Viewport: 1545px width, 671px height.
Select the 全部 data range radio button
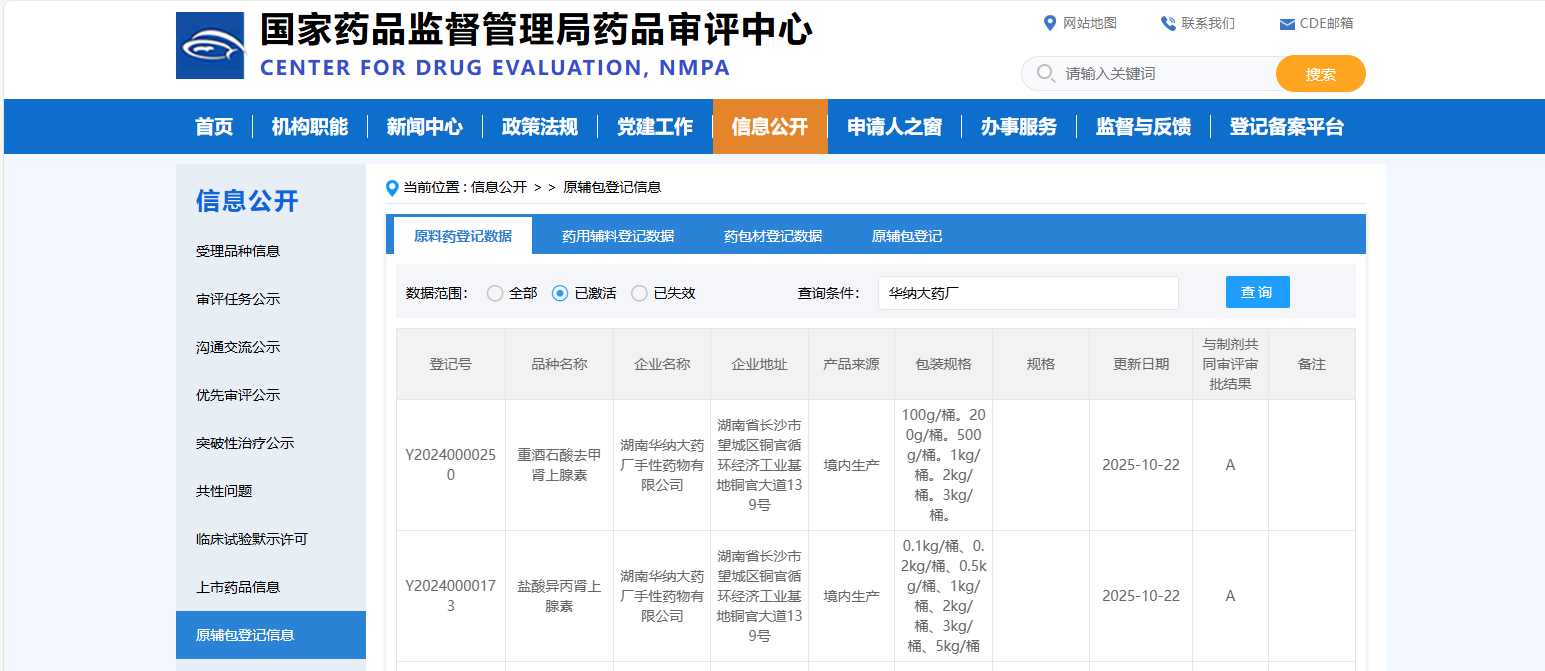(495, 293)
